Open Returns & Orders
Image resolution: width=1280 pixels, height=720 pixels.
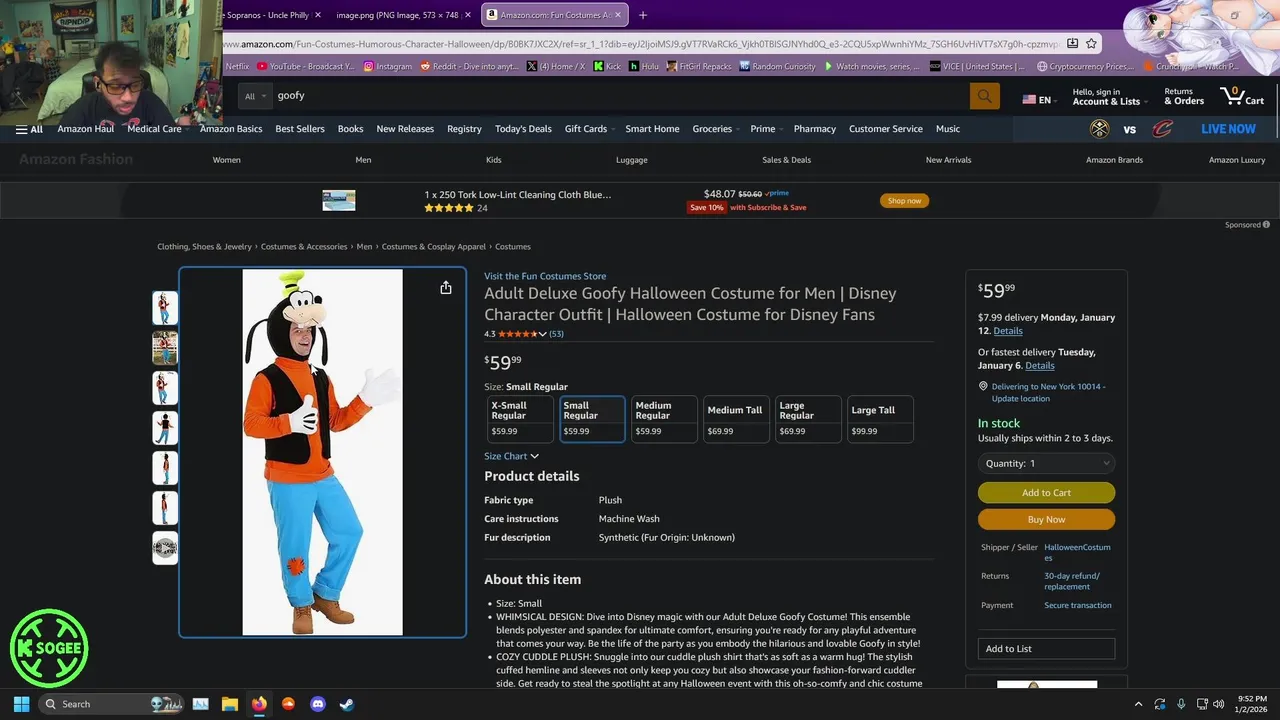1184,96
